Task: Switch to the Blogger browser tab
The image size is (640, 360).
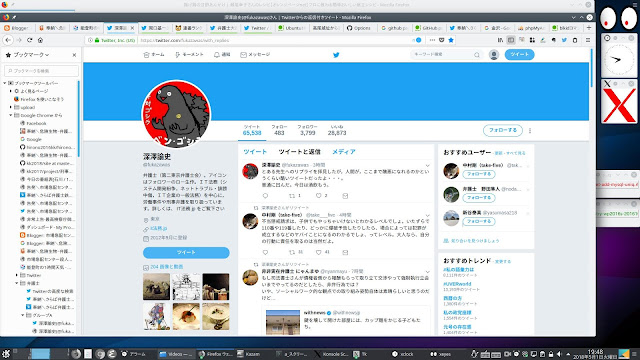Action: point(18,28)
